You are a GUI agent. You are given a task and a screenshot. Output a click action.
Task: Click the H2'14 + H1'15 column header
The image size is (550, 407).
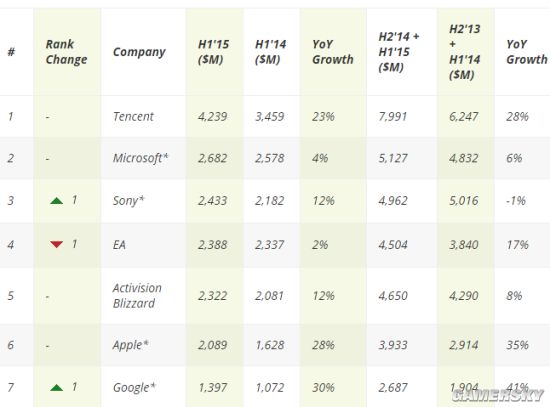pyautogui.click(x=399, y=52)
